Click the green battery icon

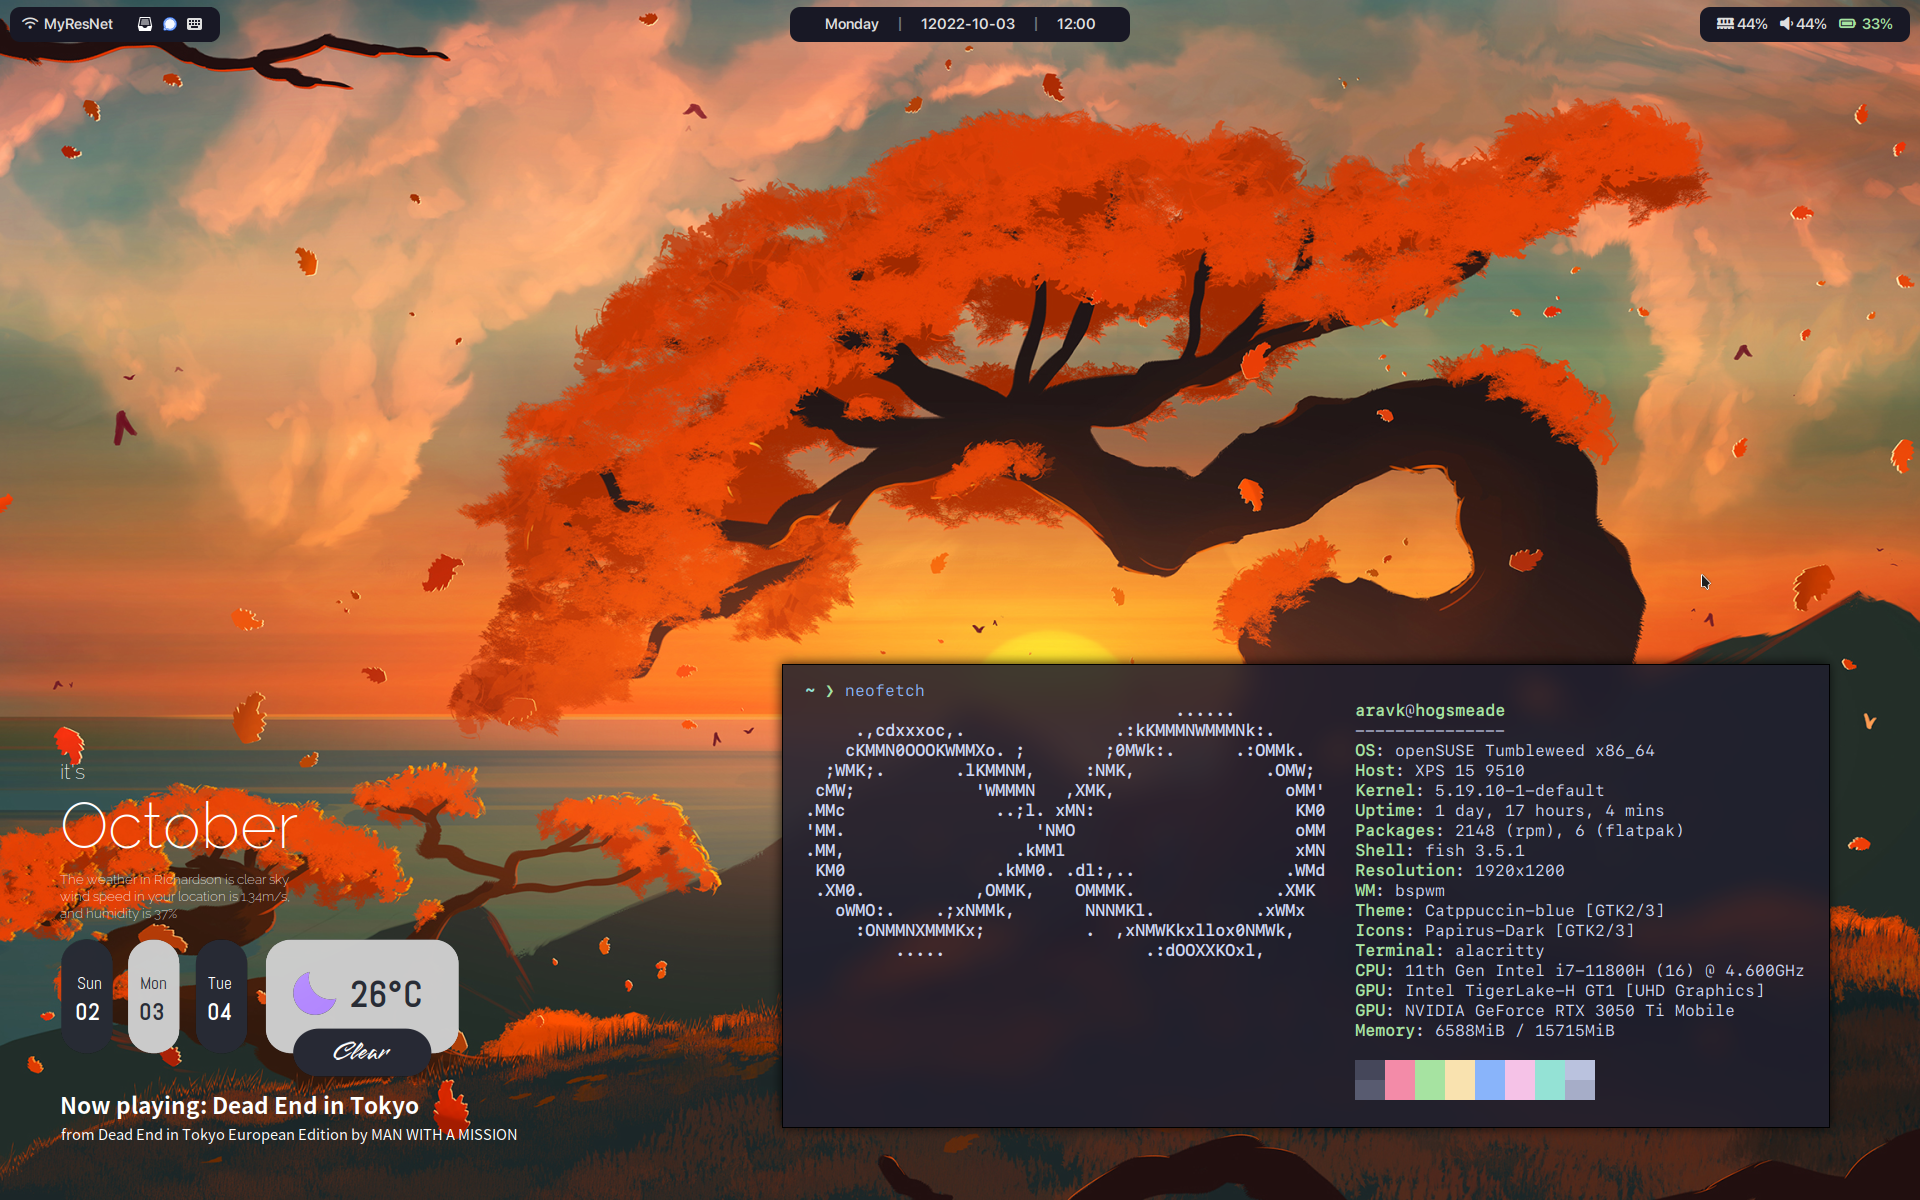tap(1848, 24)
